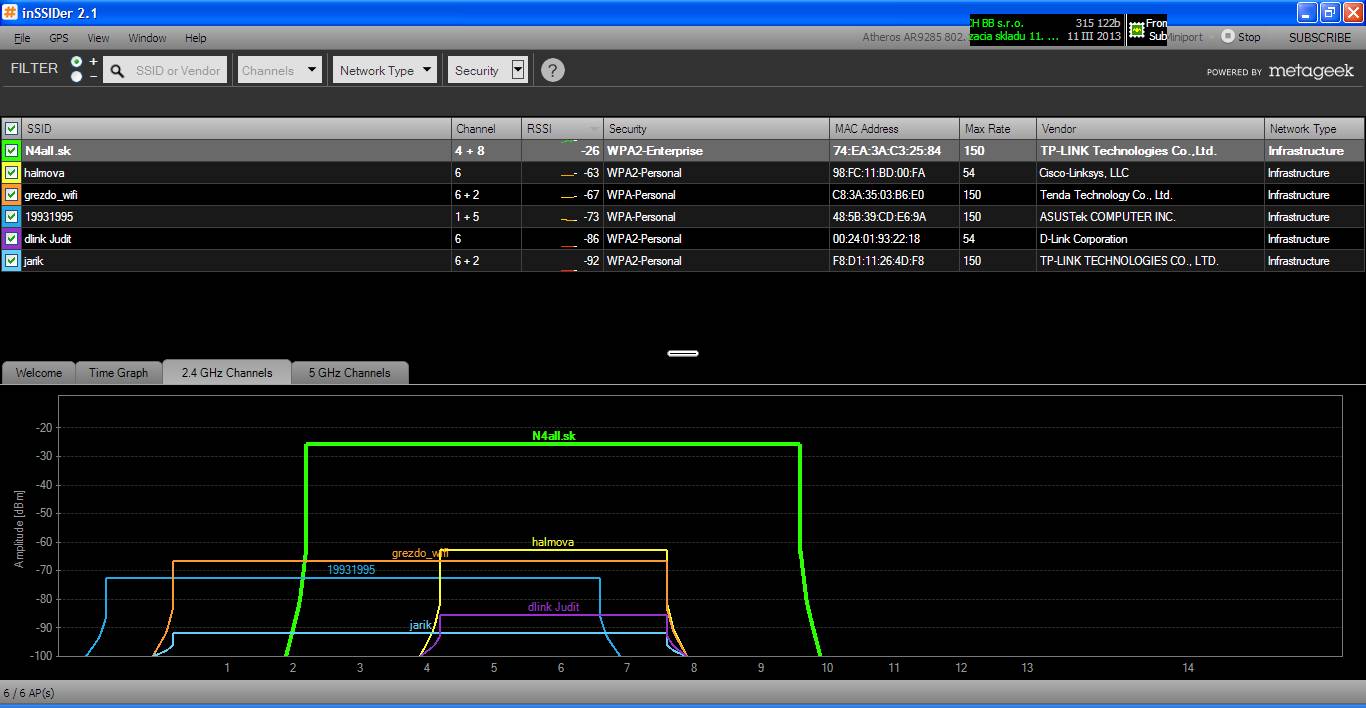The height and width of the screenshot is (708, 1366).
Task: Click the stamp icon in the overlay widget
Action: click(1136, 30)
